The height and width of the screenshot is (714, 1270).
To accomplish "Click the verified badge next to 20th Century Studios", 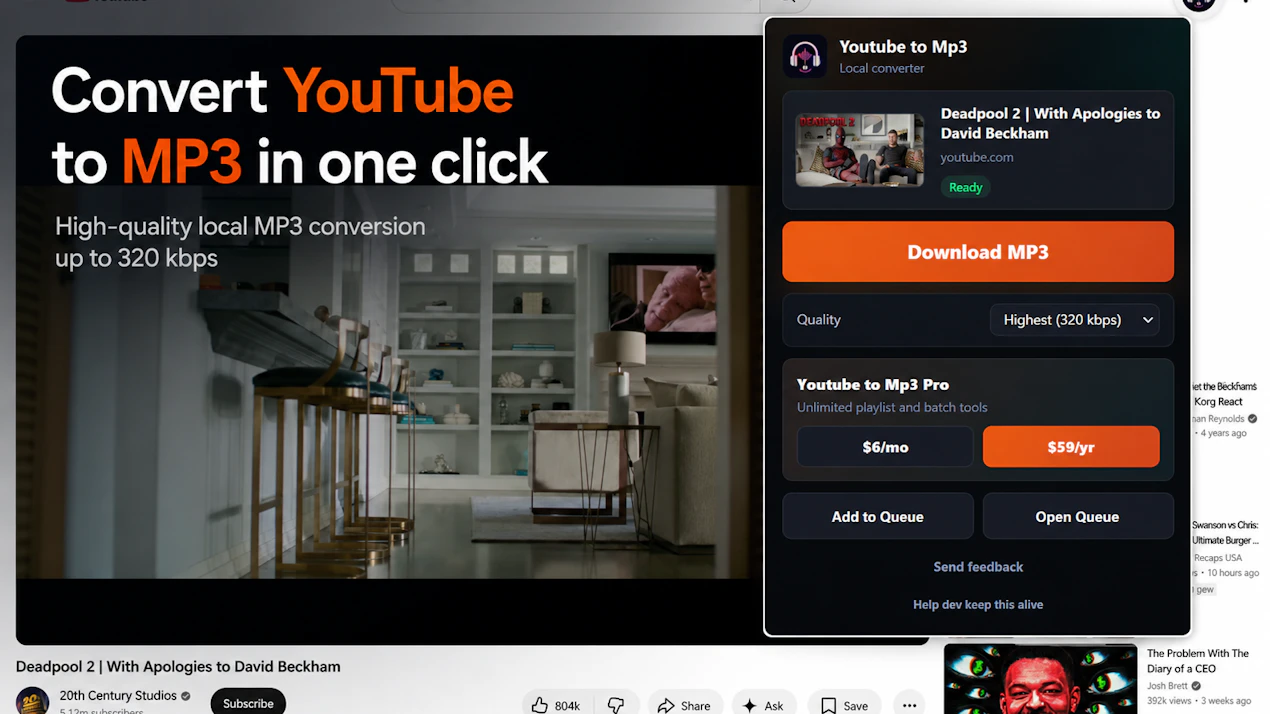I will pos(186,695).
